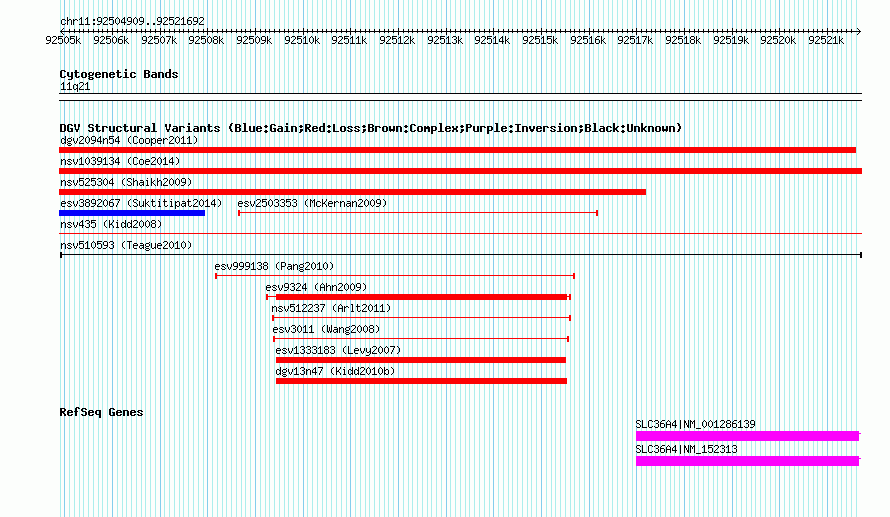The image size is (890, 517).
Task: Click the 92516k ruler tick label
Action: click(588, 40)
